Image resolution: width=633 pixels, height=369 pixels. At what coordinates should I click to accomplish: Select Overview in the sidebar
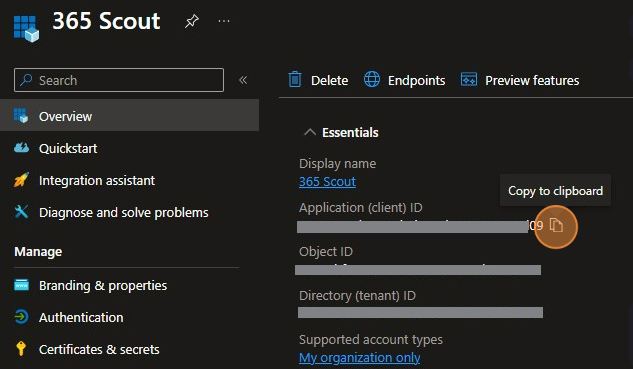[129, 116]
